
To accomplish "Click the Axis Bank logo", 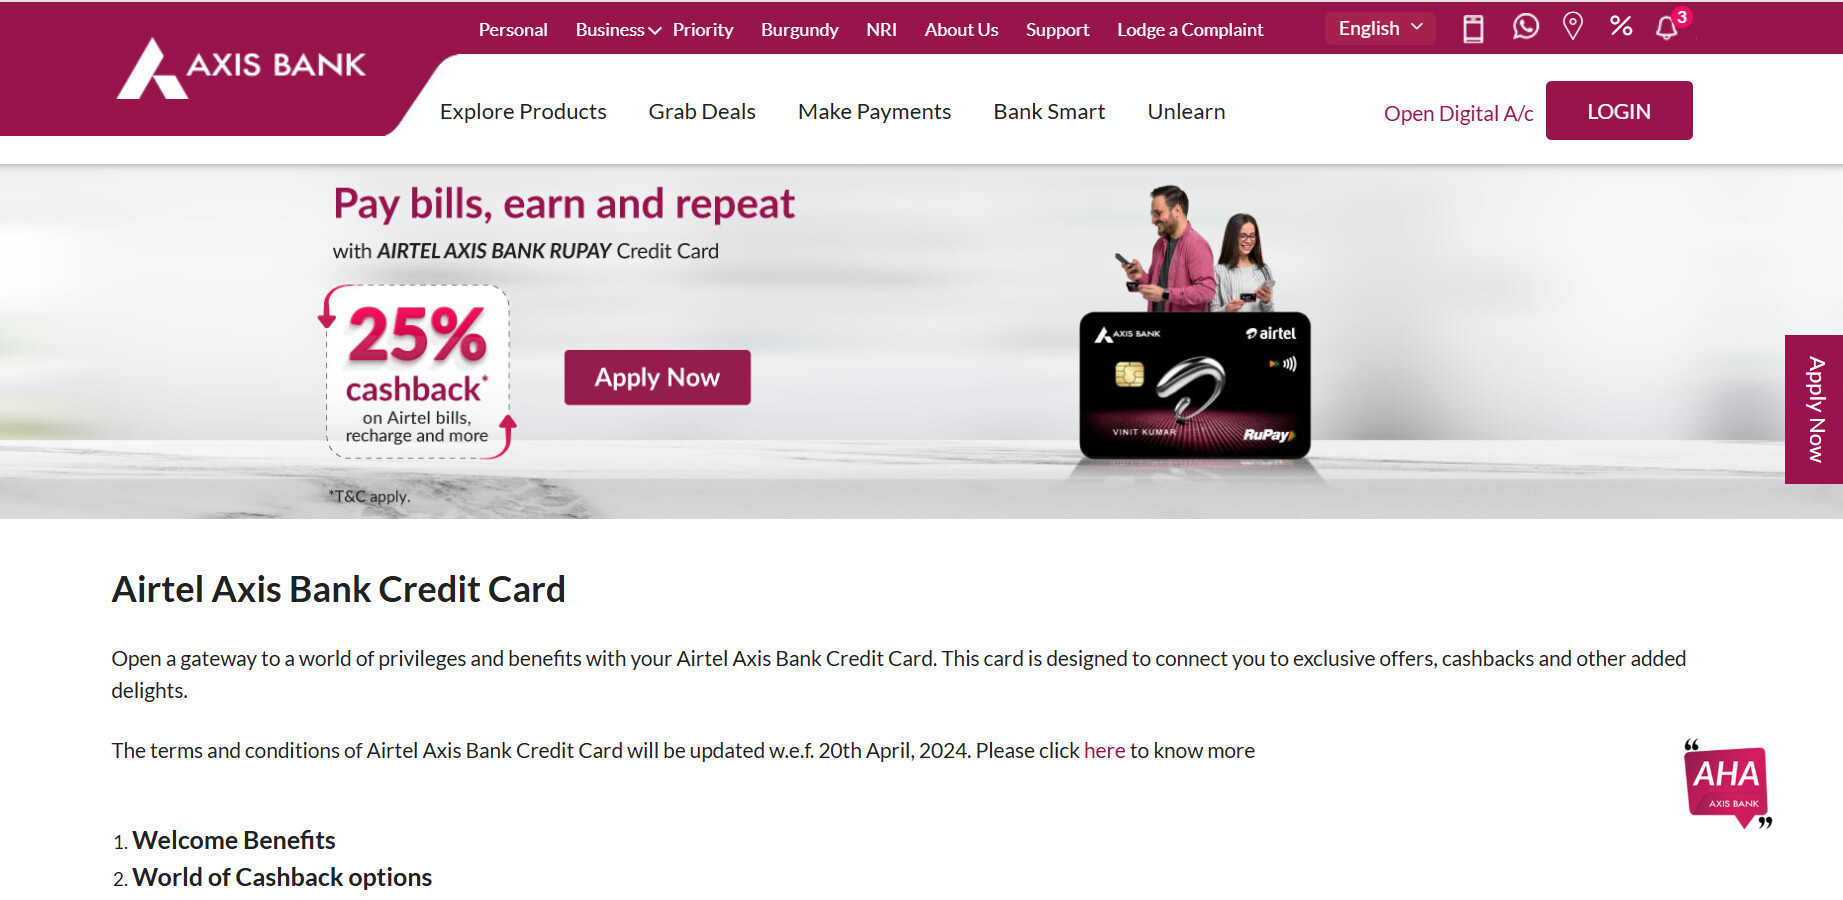I will point(241,69).
